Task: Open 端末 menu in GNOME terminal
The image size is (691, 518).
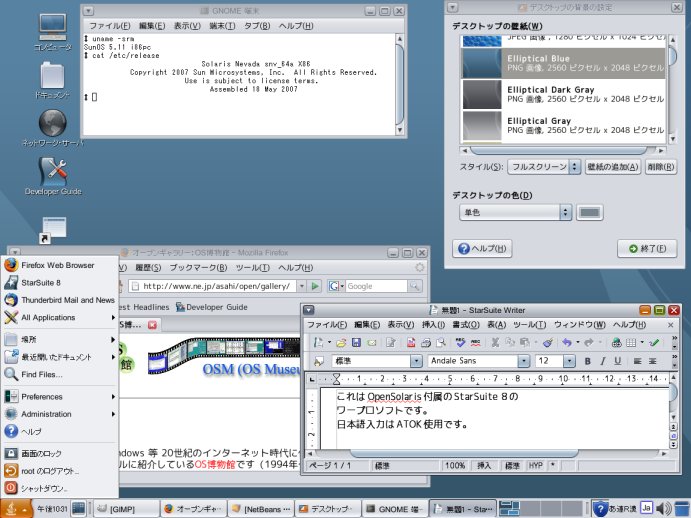Action: click(222, 26)
